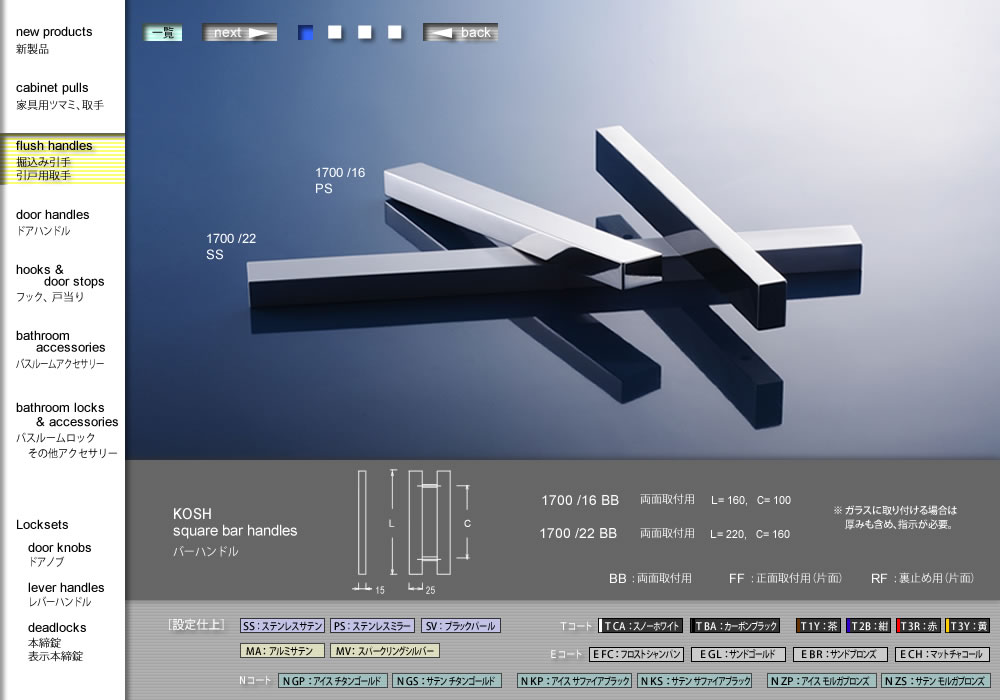
Task: Select MV sparkling silver finish
Action: [x=385, y=651]
